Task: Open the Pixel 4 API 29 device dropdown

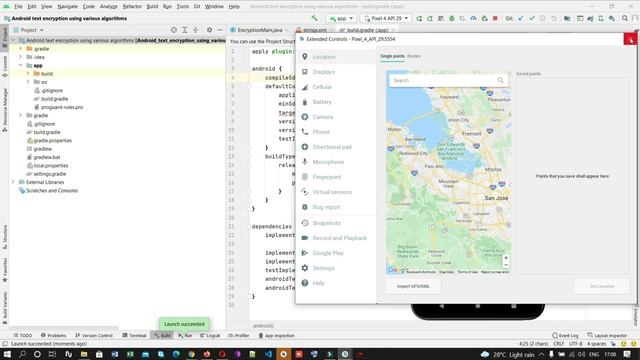Action: [386, 18]
